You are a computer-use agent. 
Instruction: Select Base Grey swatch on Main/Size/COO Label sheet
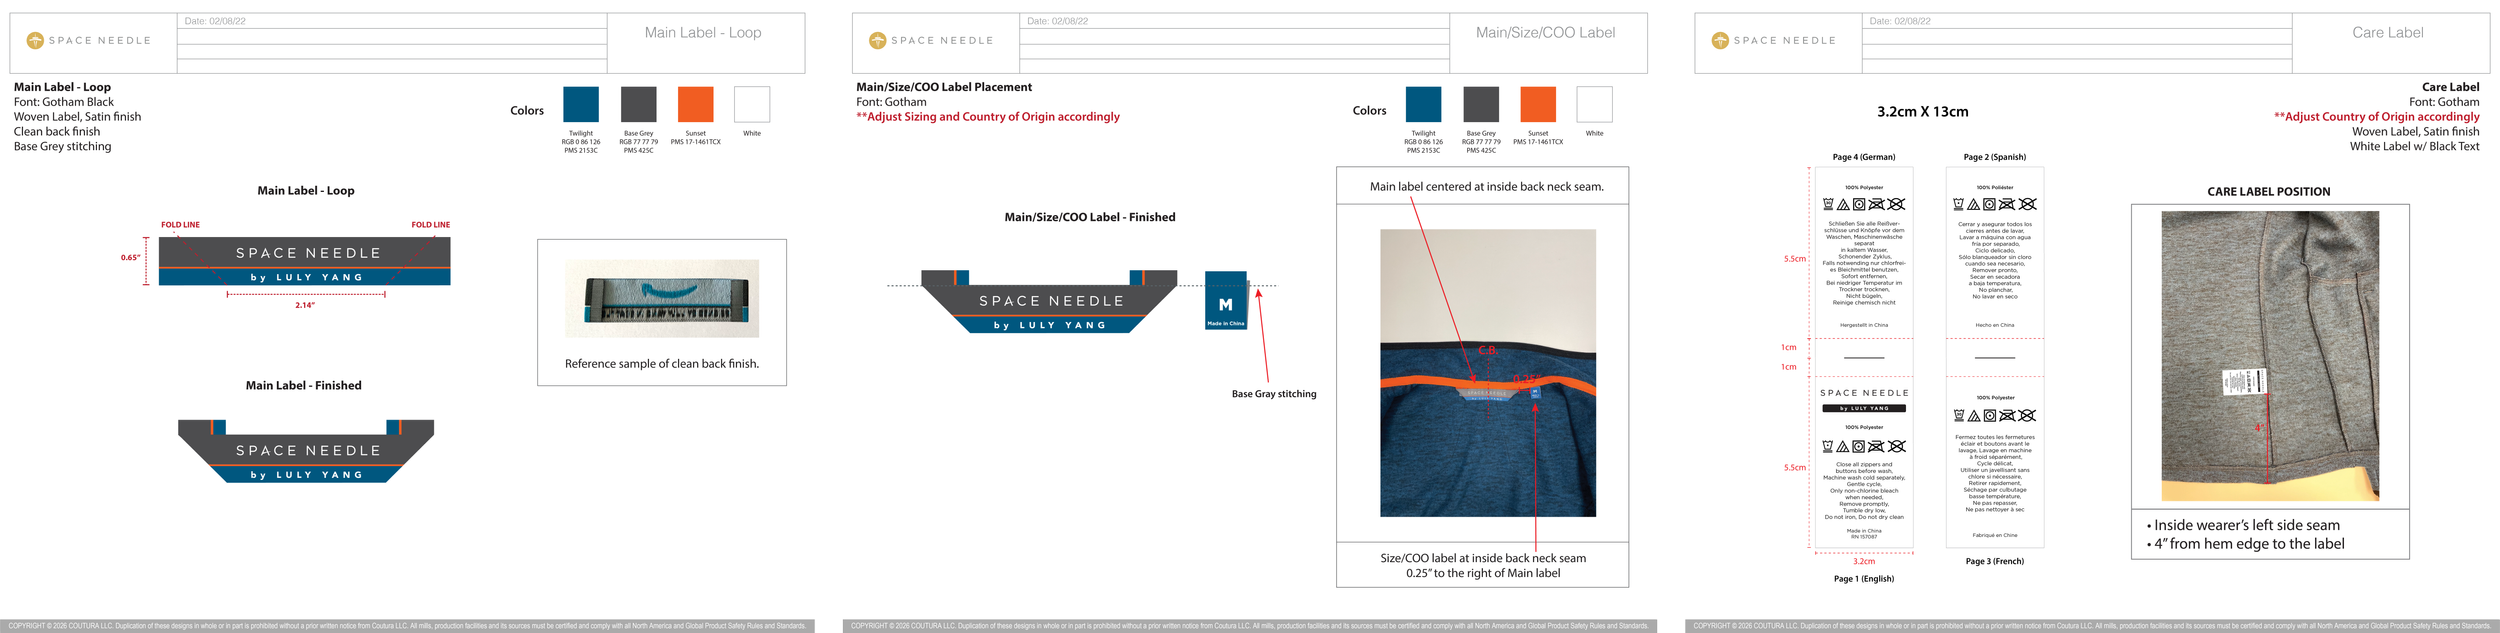point(1481,104)
